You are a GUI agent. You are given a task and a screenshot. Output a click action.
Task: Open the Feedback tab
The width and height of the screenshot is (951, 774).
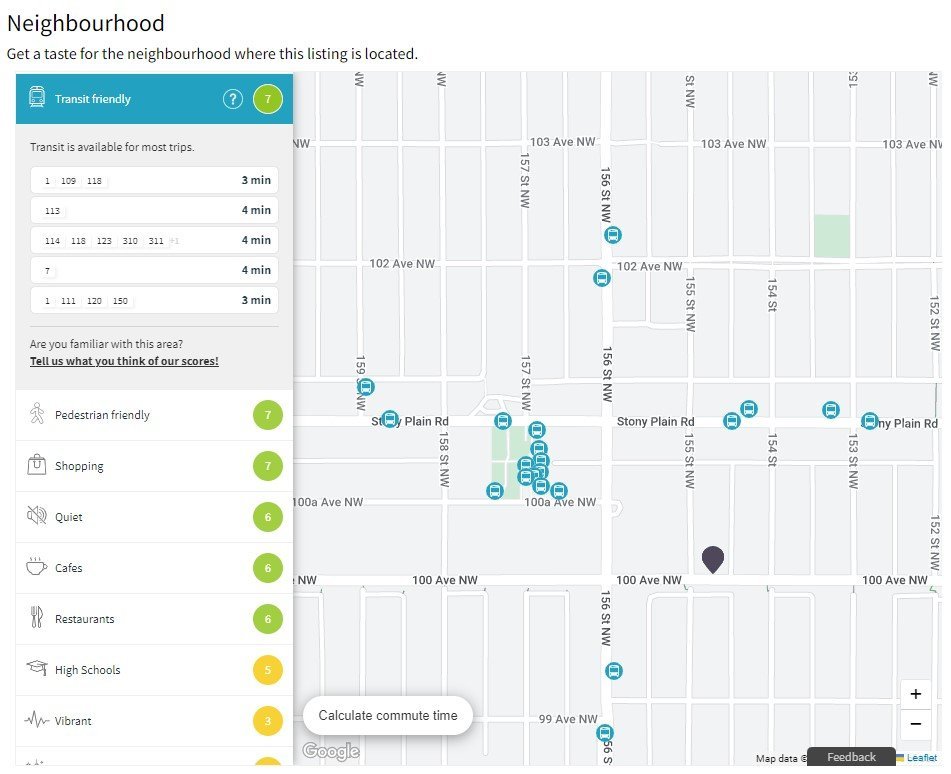click(x=851, y=757)
